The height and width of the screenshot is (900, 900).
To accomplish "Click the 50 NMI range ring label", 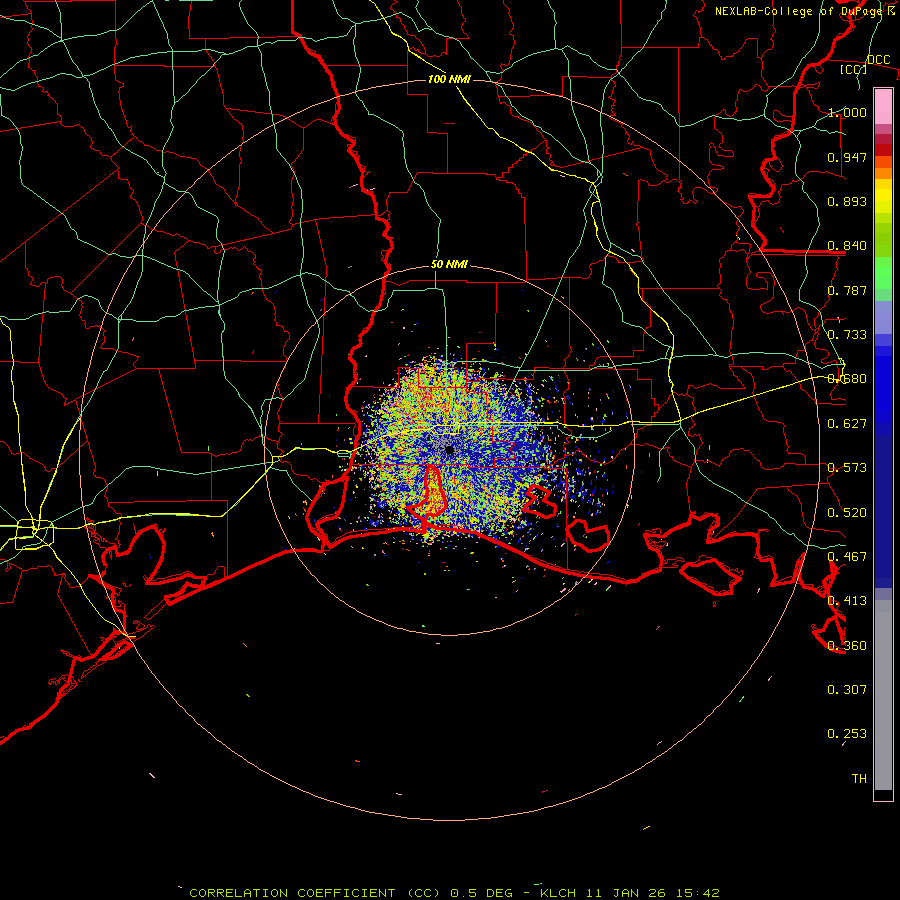I will (x=449, y=265).
